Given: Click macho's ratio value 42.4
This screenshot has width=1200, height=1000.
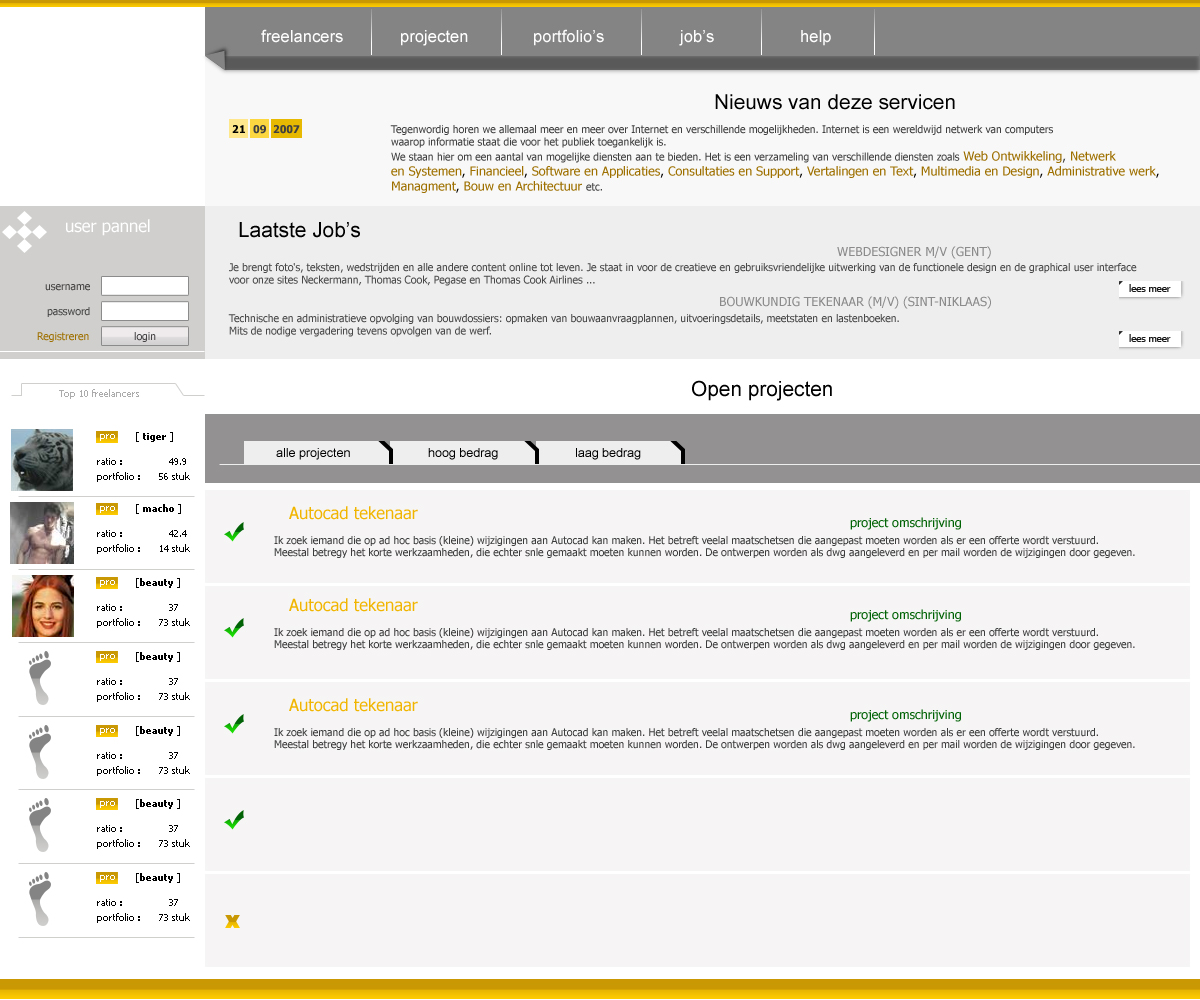Looking at the screenshot, I should [x=177, y=534].
